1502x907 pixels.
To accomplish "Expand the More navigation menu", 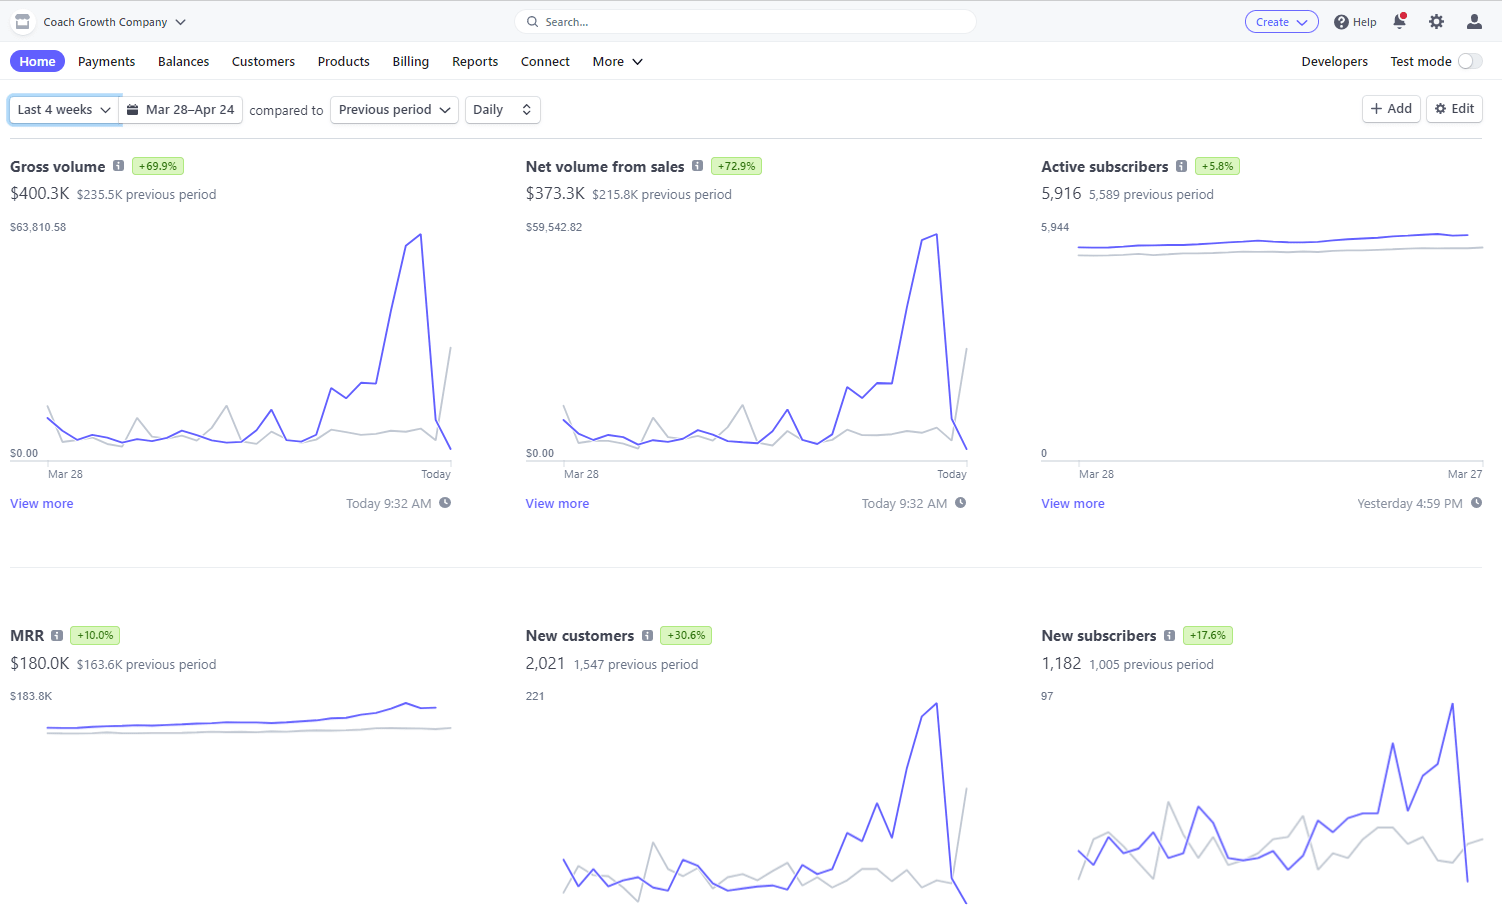I will click(x=617, y=62).
